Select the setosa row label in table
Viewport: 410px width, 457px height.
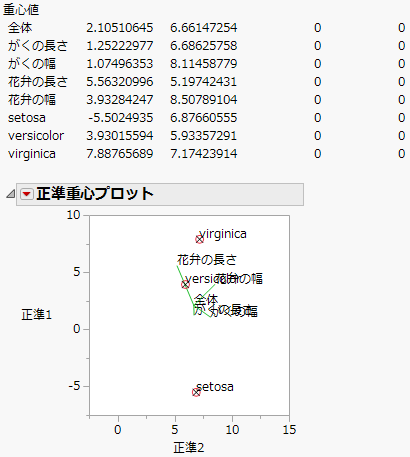[27, 118]
